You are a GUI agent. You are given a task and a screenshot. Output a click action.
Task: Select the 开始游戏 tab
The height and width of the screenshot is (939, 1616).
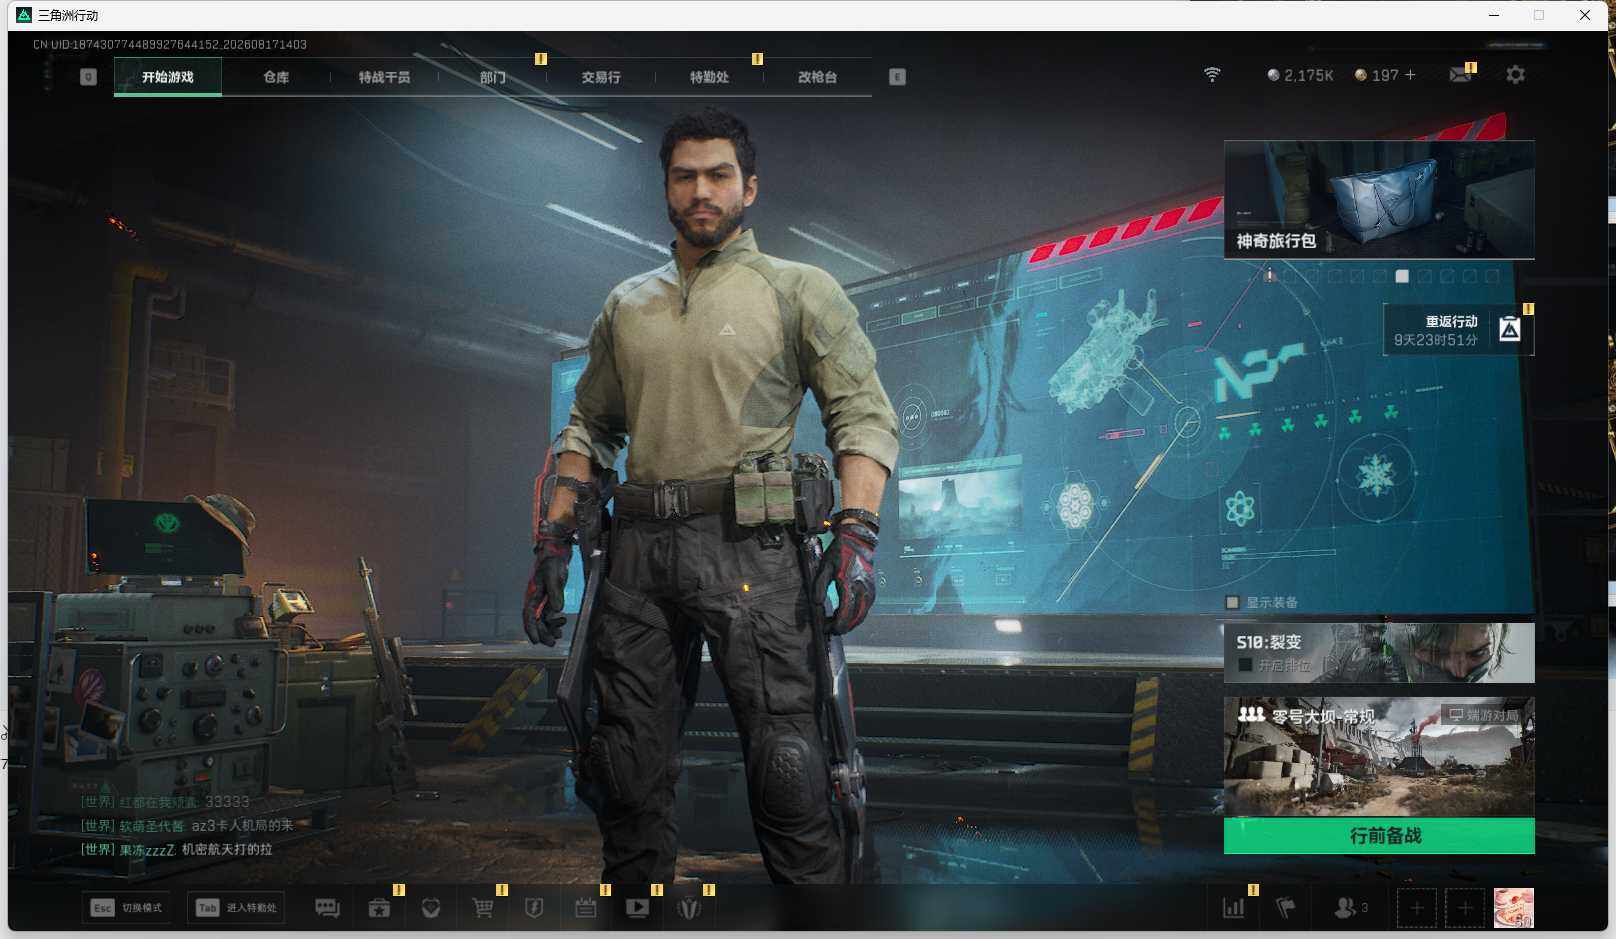[168, 77]
